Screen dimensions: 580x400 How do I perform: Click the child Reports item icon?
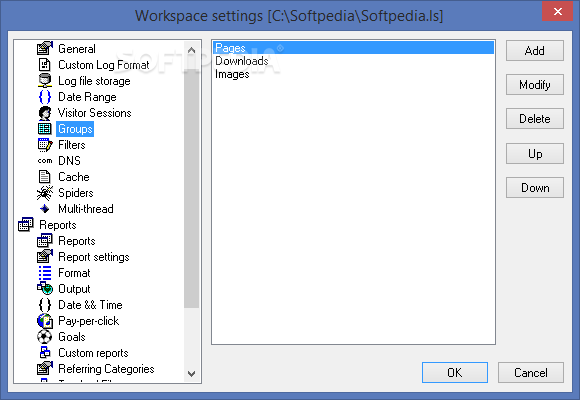click(45, 241)
